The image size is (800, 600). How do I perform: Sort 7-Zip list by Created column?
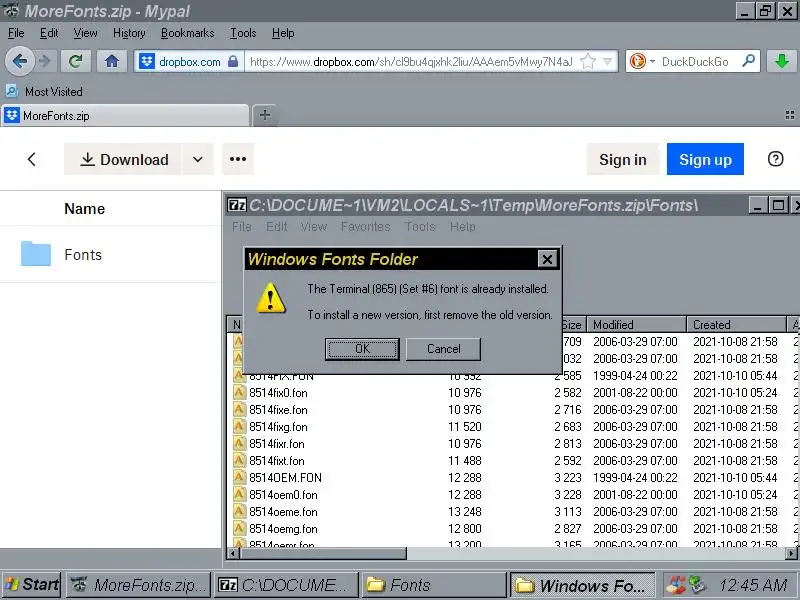coord(736,324)
